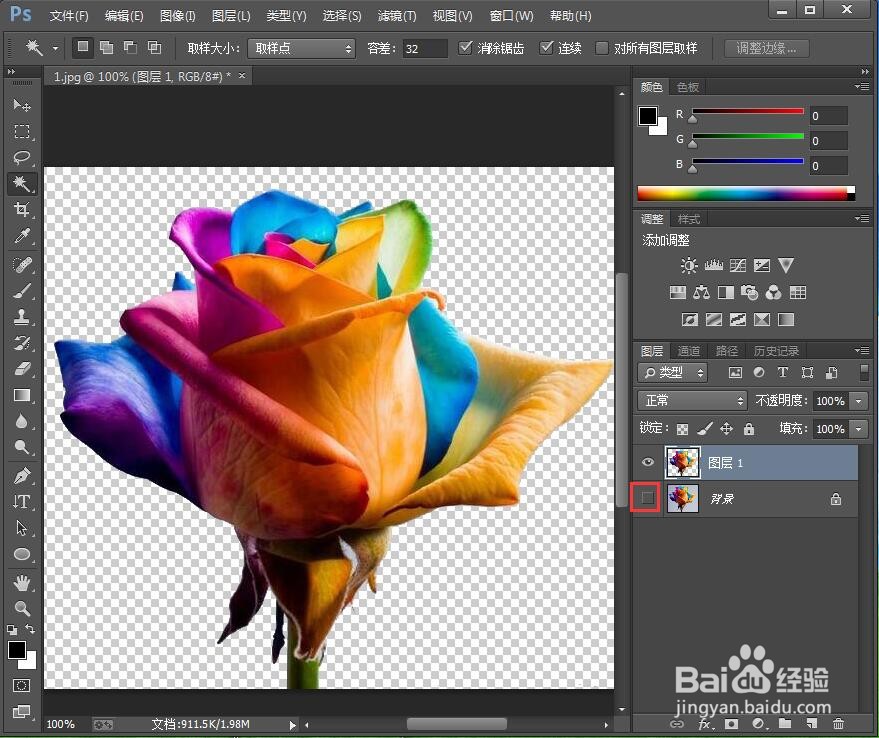Show the 背景 layer visibility box
This screenshot has height=738, width=879.
(x=648, y=498)
